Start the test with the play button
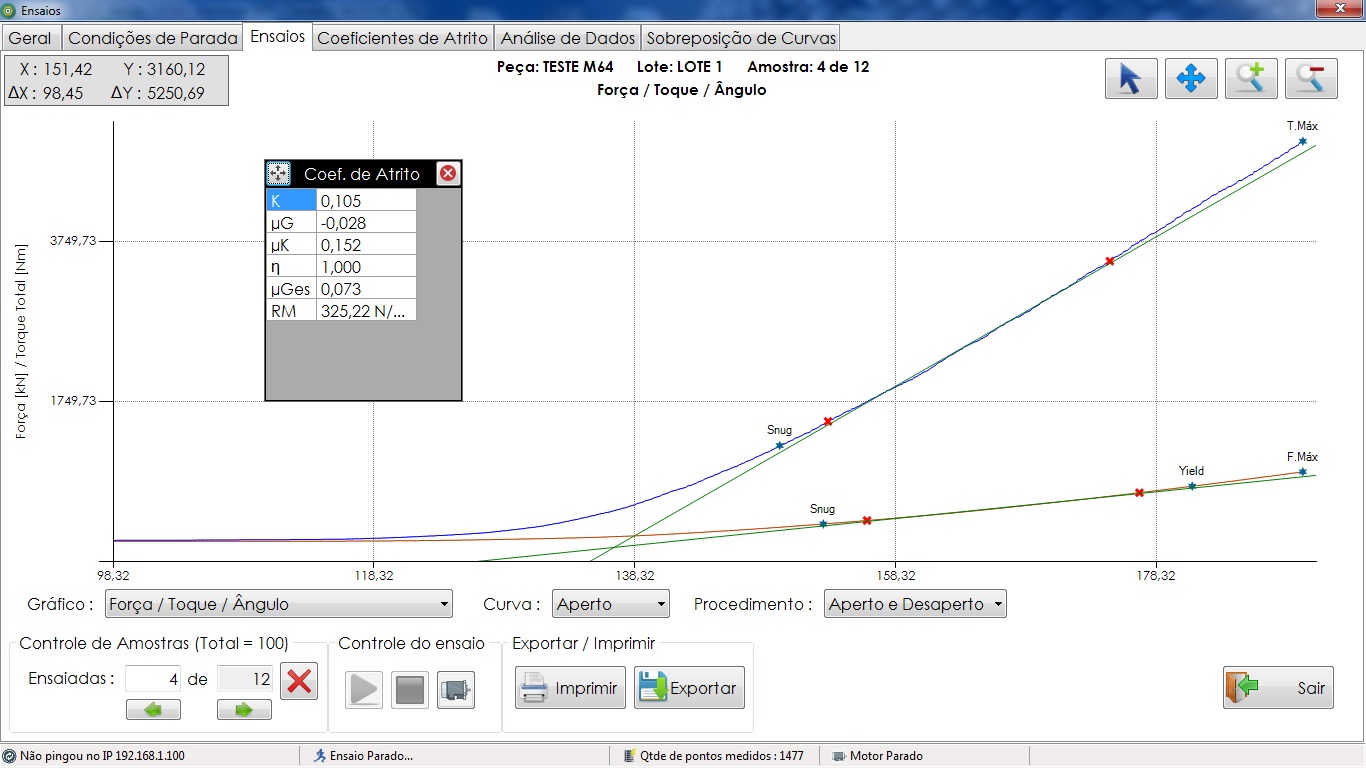 coord(364,690)
